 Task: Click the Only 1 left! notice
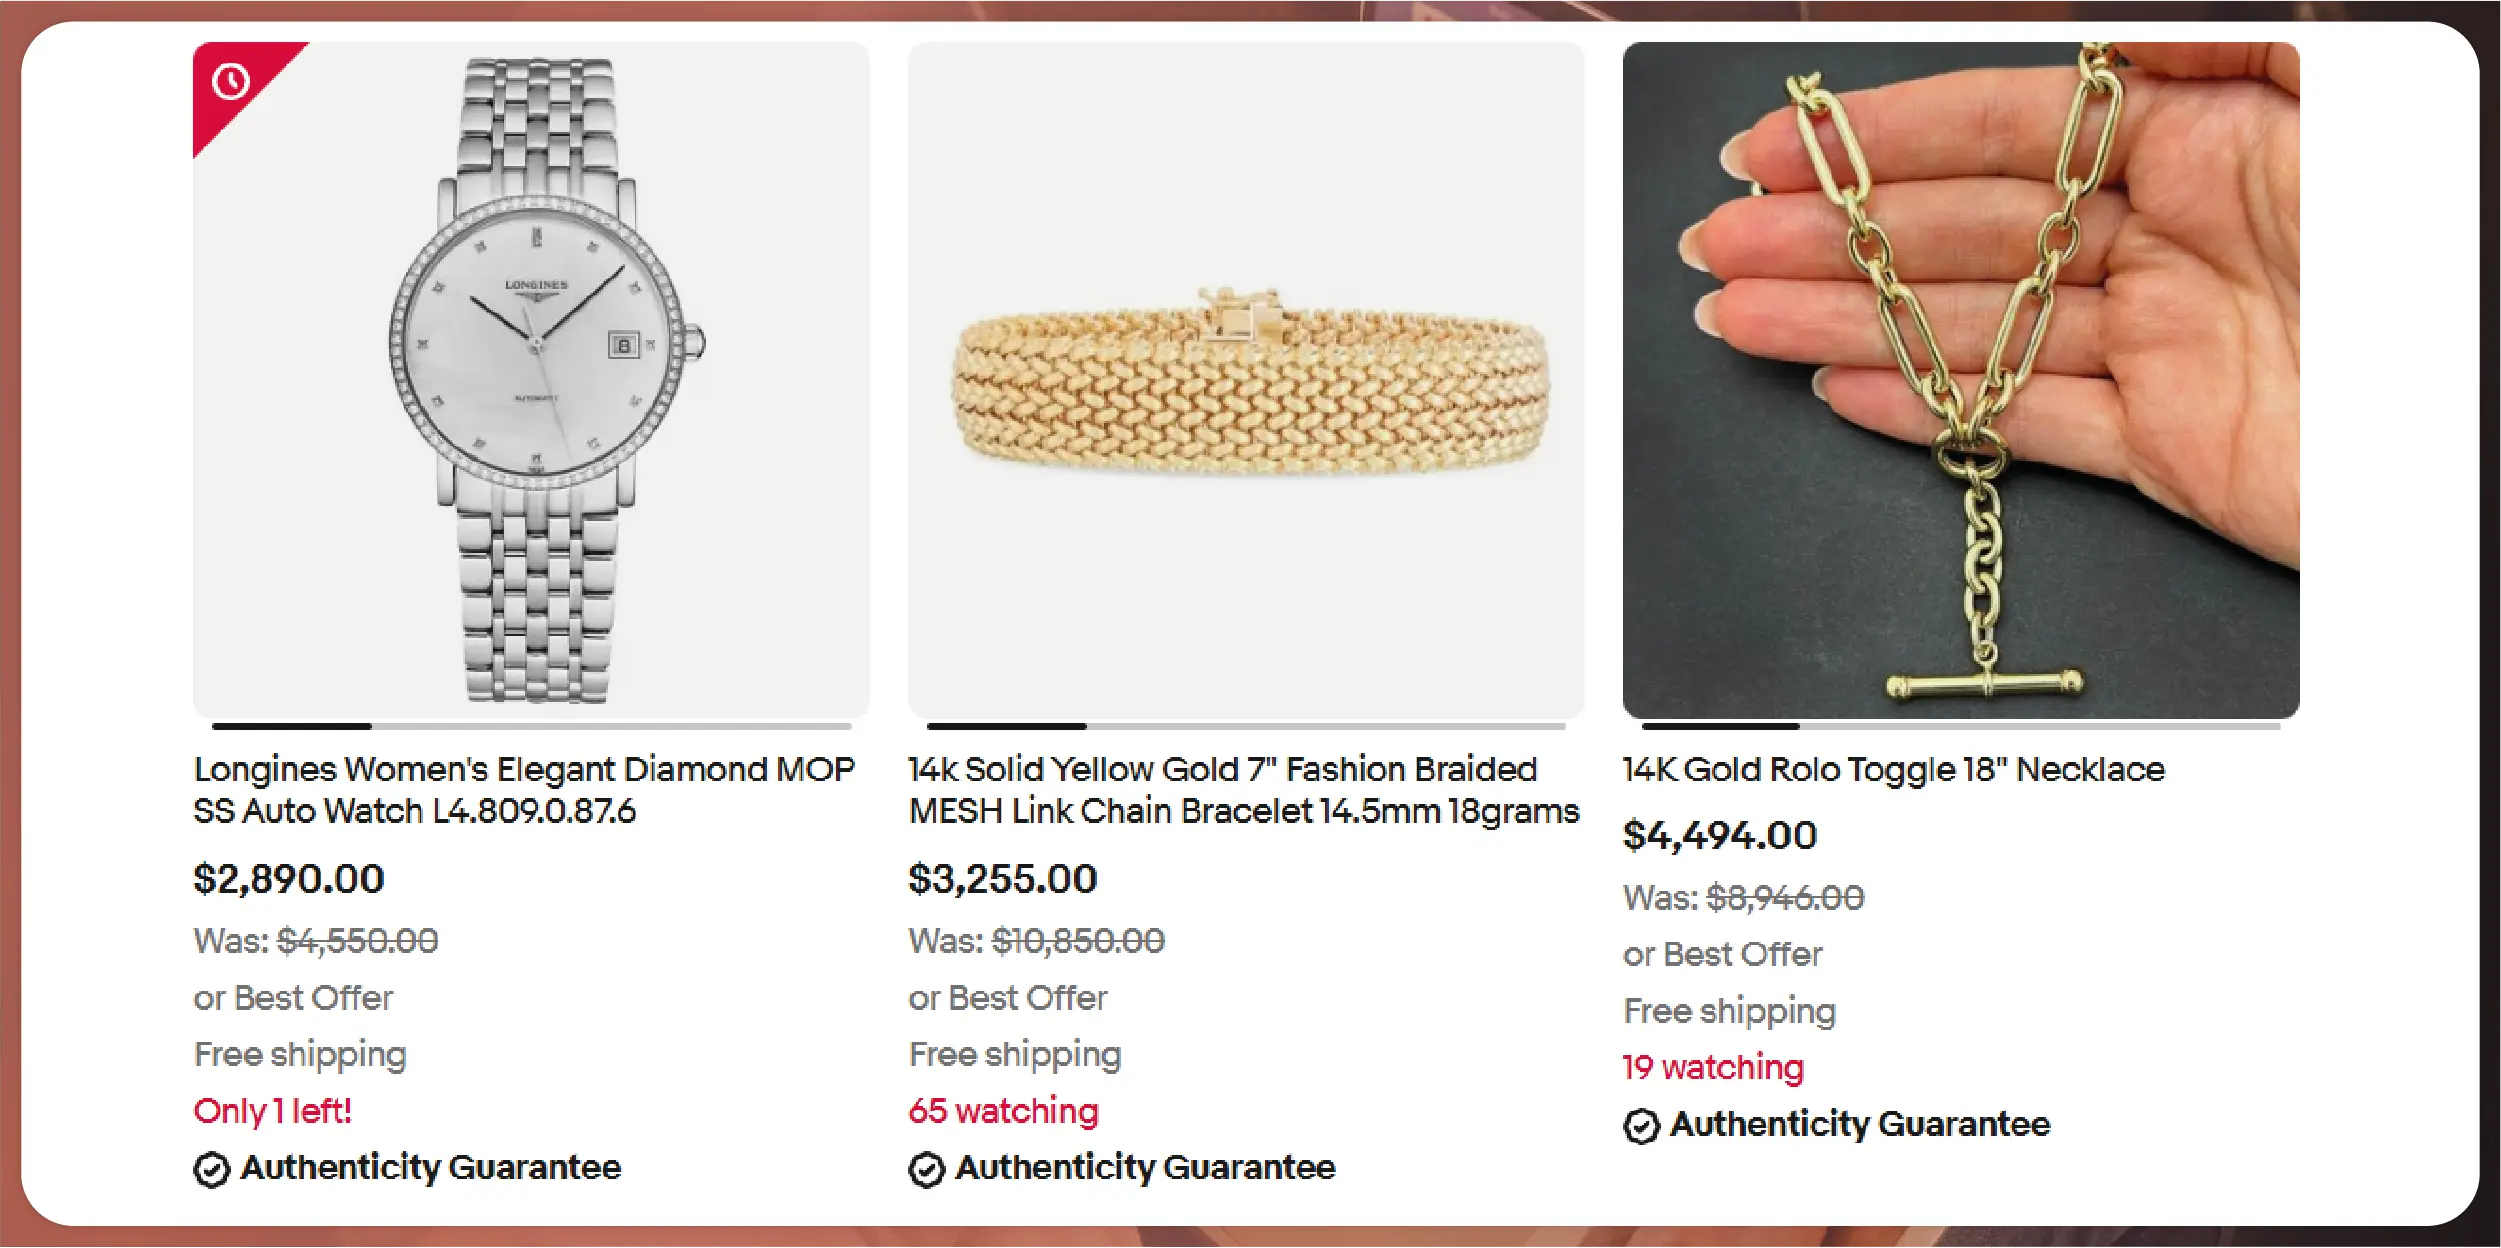272,1111
